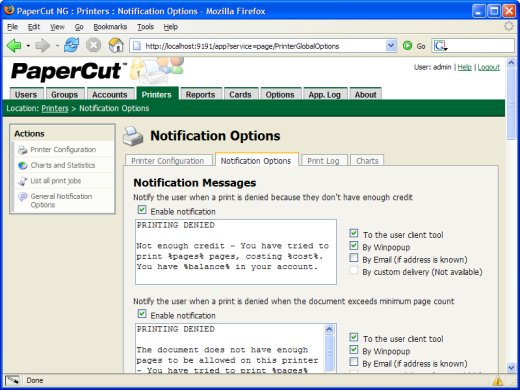Open the View menu

coord(57,27)
